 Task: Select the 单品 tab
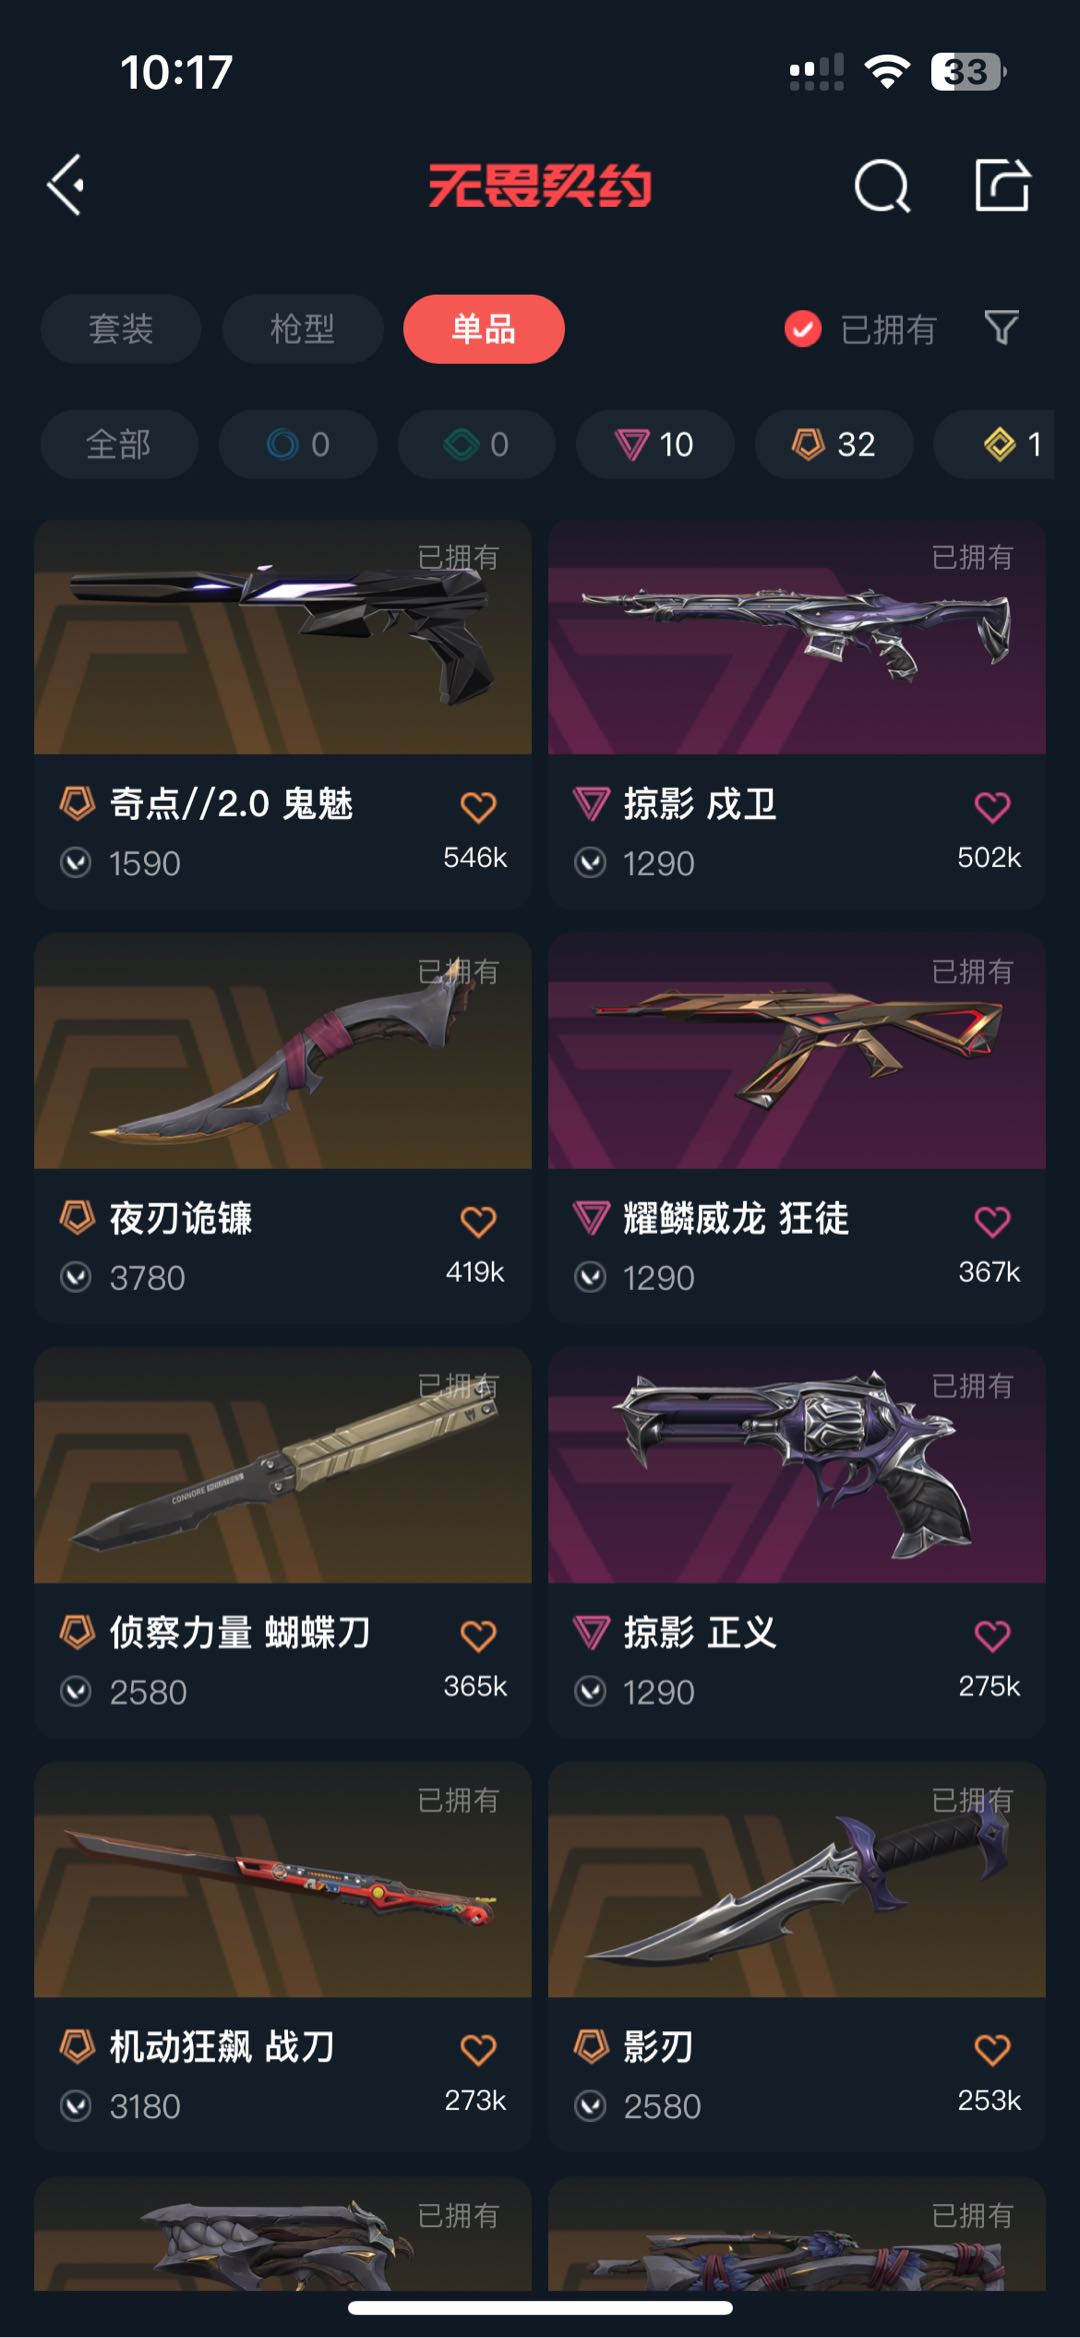(x=484, y=329)
